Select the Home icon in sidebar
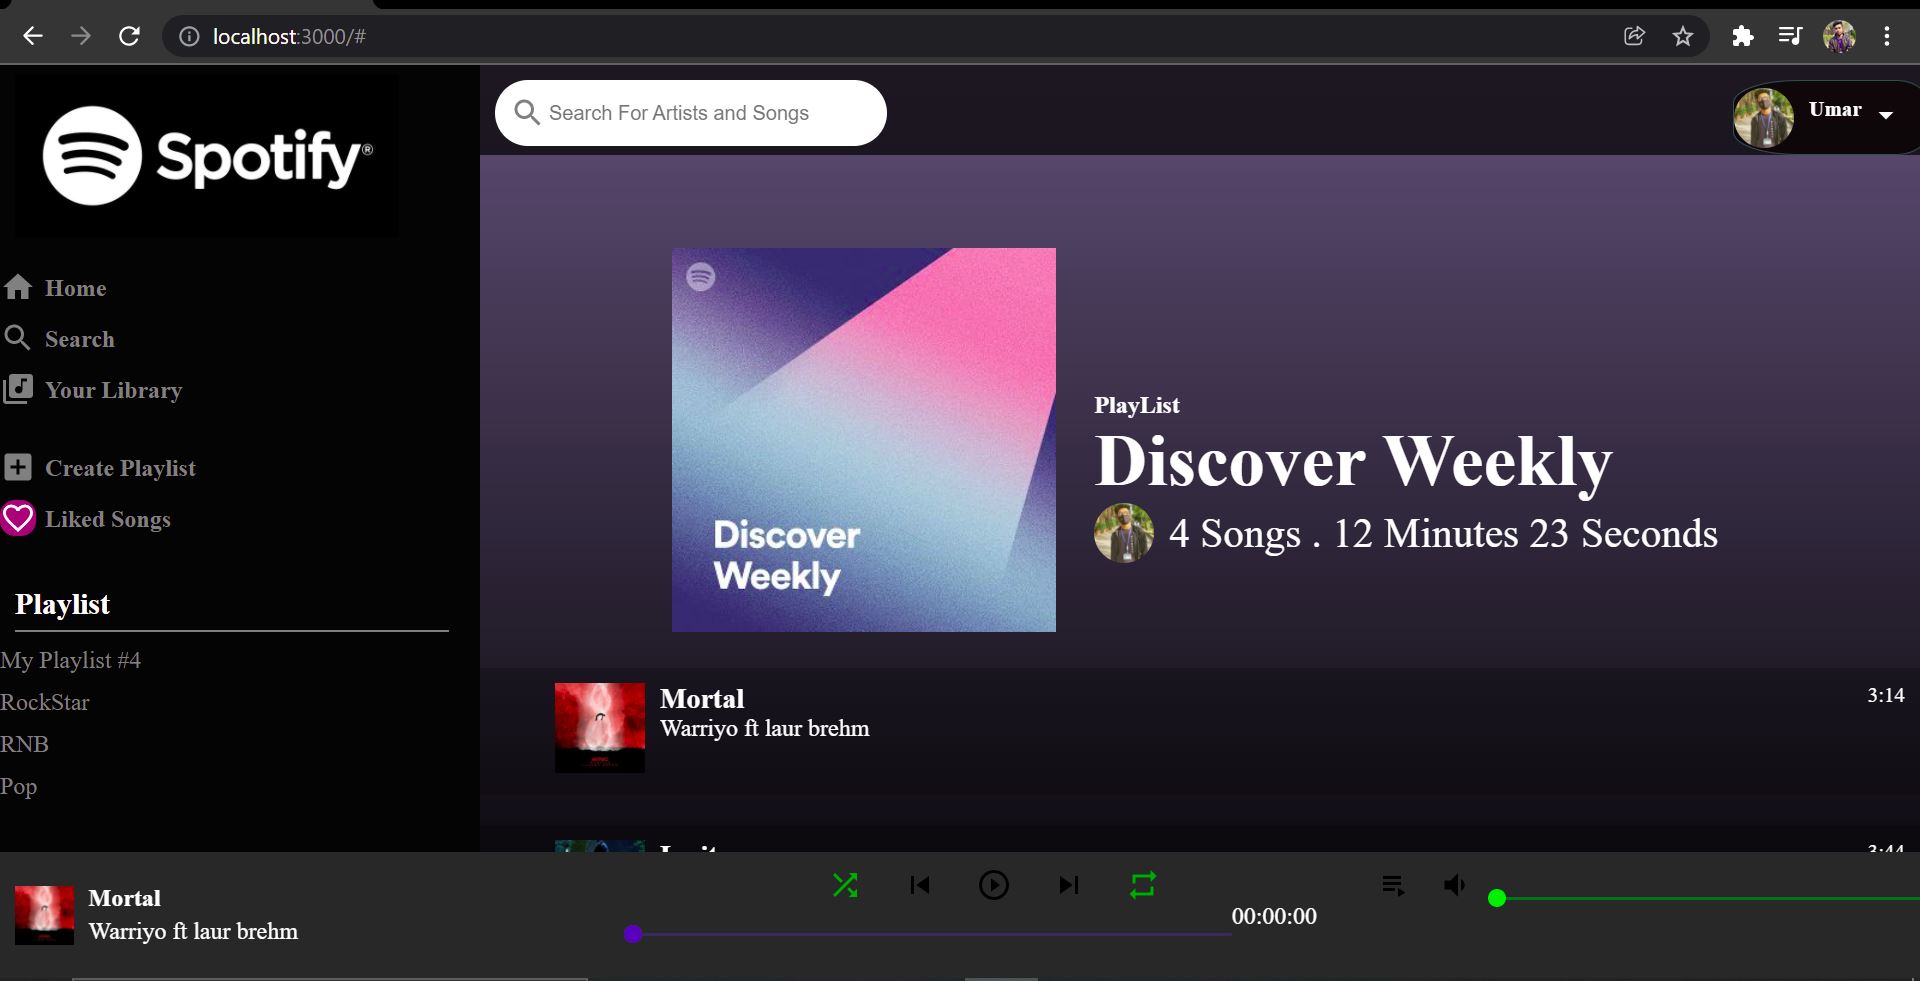 (x=18, y=288)
